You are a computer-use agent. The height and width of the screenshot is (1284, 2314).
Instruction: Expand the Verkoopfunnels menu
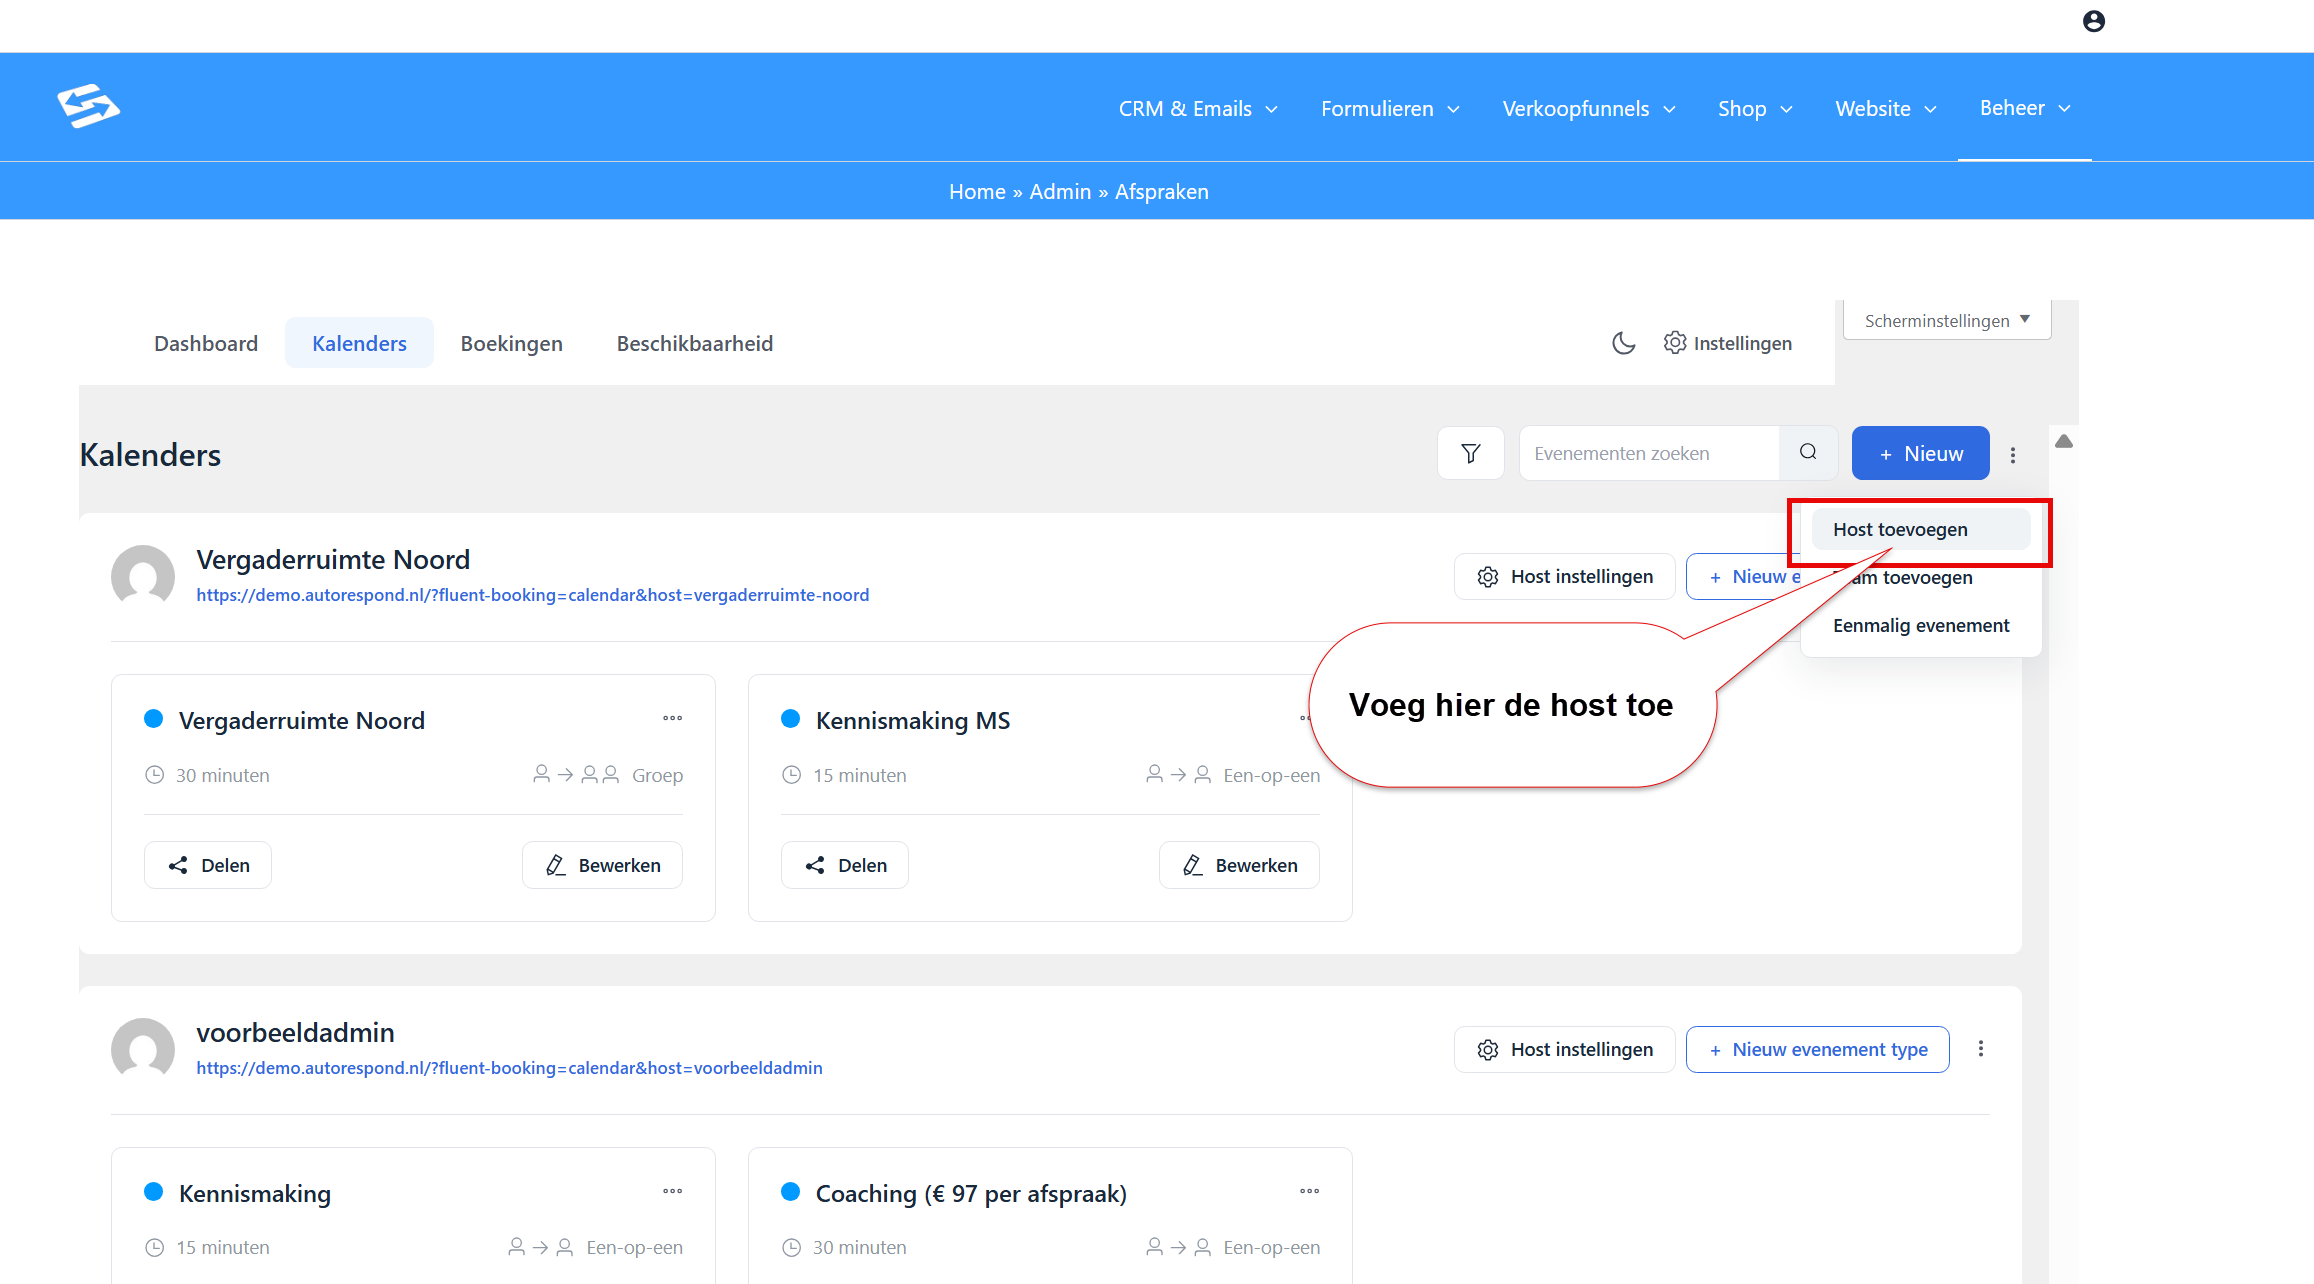click(x=1589, y=108)
